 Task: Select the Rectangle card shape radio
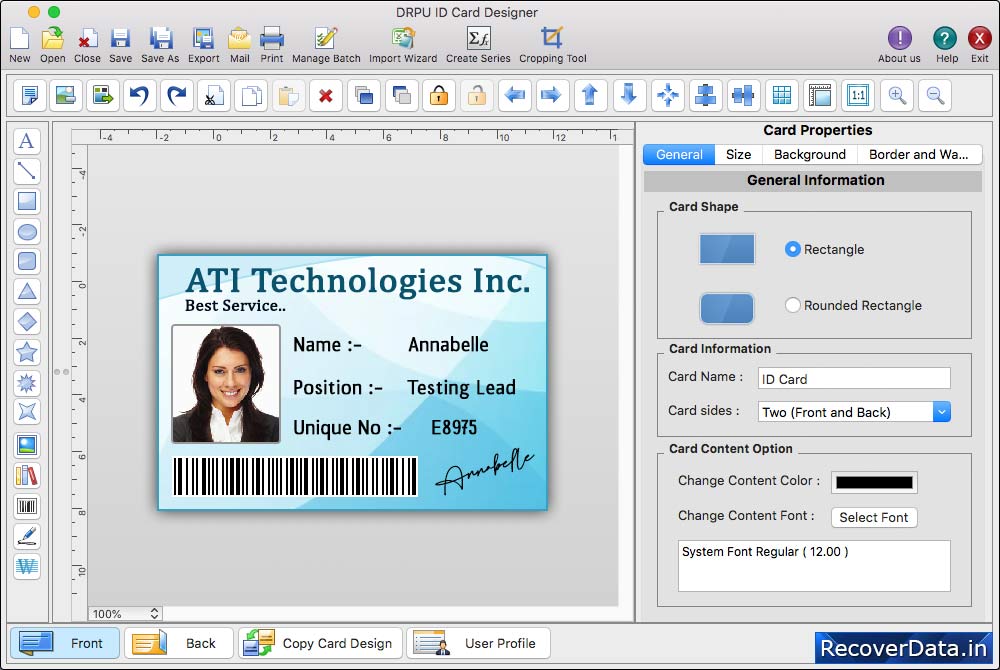click(793, 249)
